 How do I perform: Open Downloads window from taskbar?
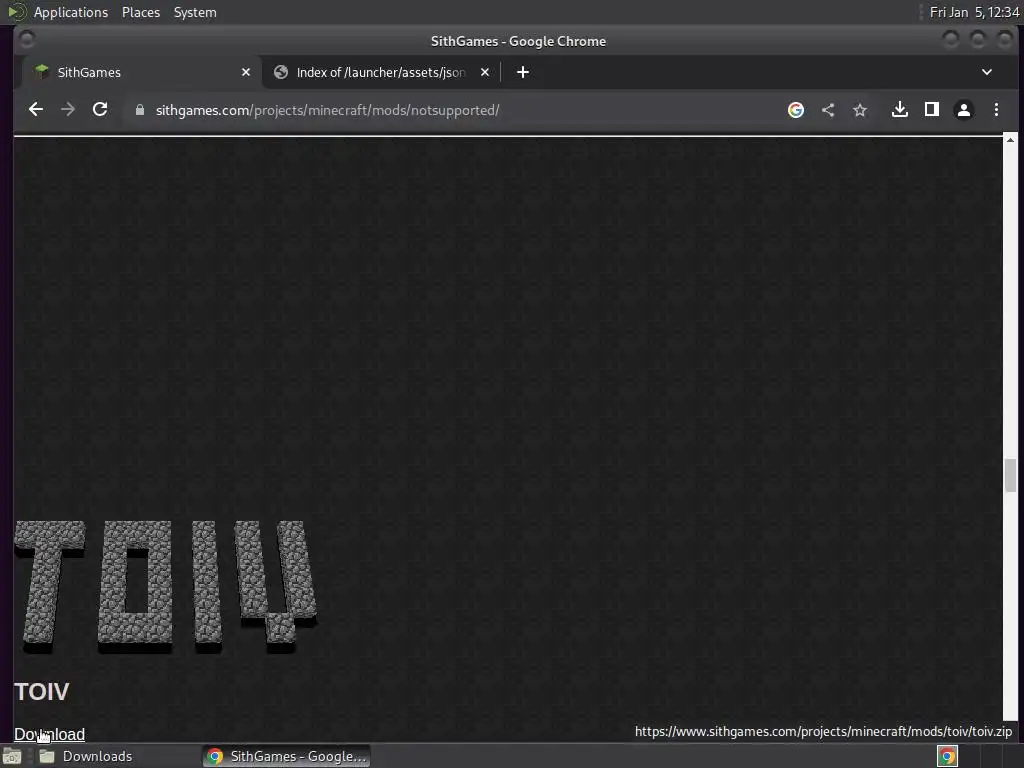[x=86, y=756]
